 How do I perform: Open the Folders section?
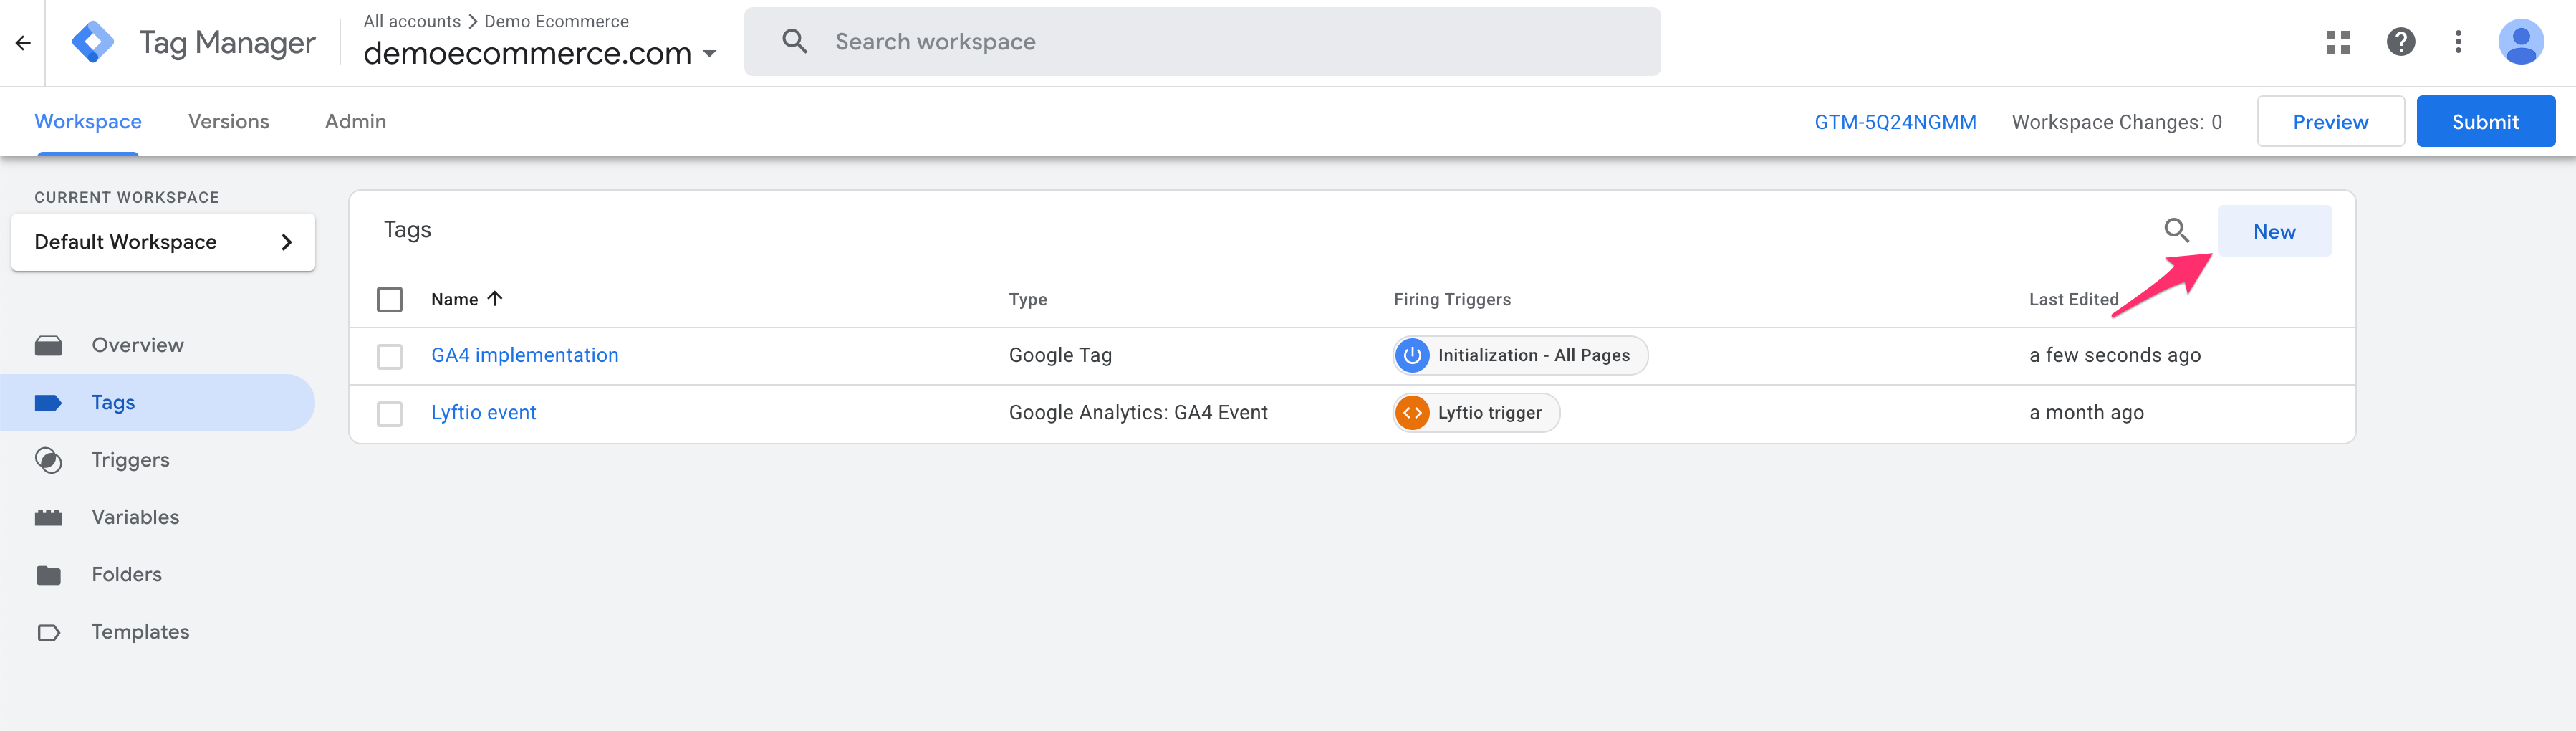(126, 574)
